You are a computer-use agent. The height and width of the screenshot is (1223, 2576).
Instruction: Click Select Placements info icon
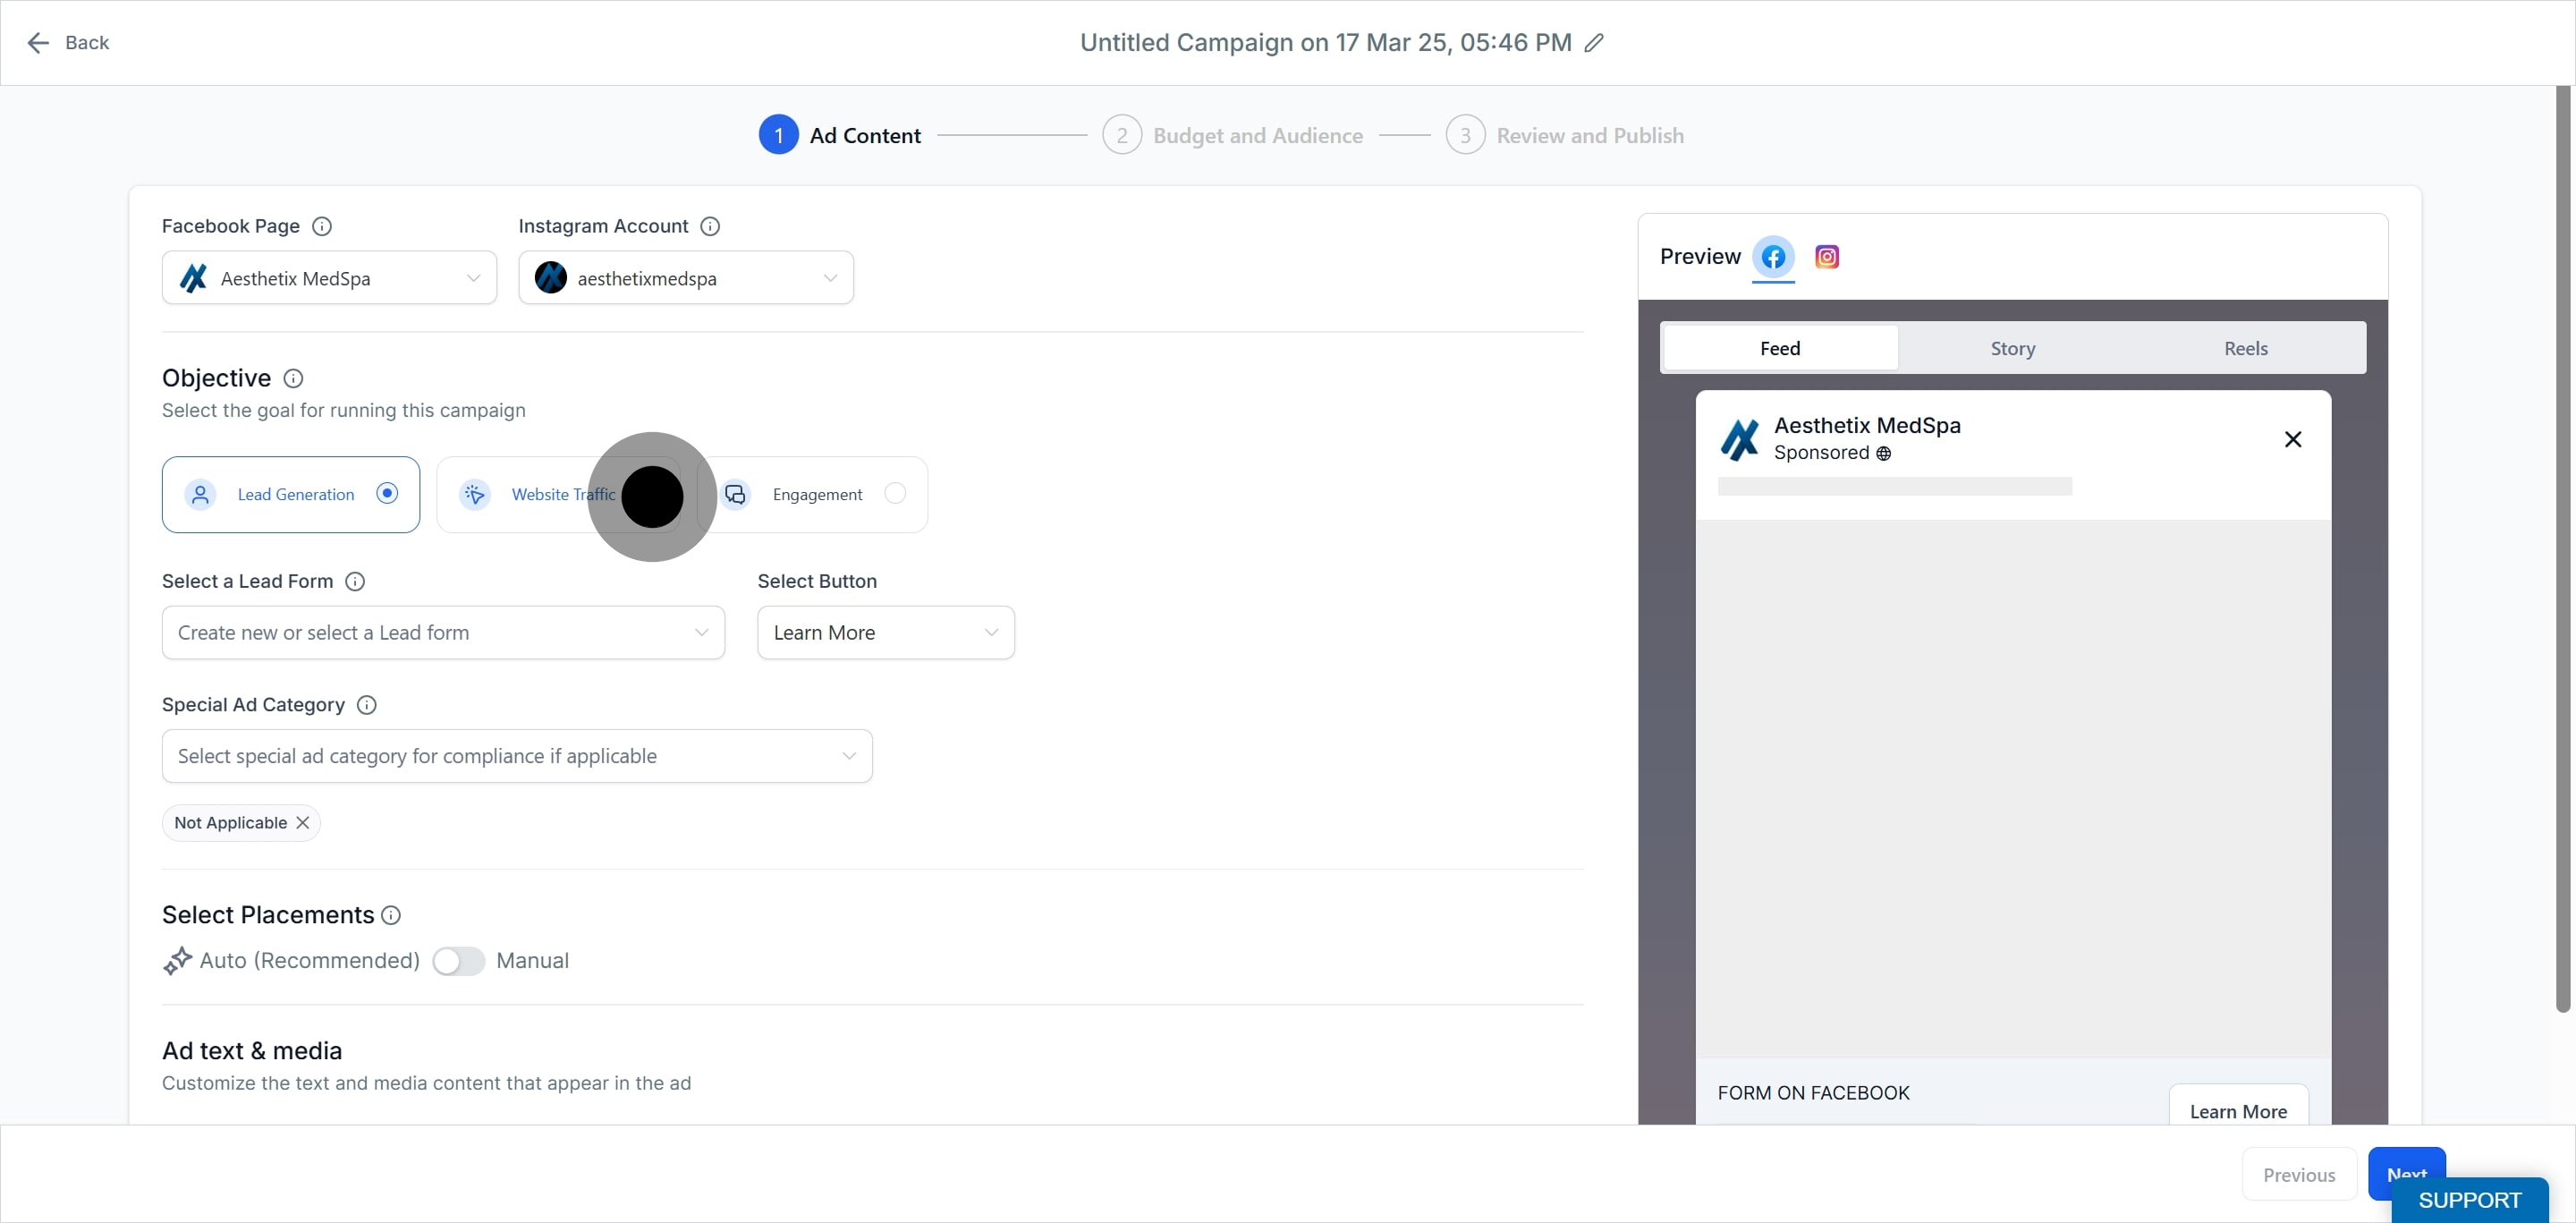tap(391, 915)
